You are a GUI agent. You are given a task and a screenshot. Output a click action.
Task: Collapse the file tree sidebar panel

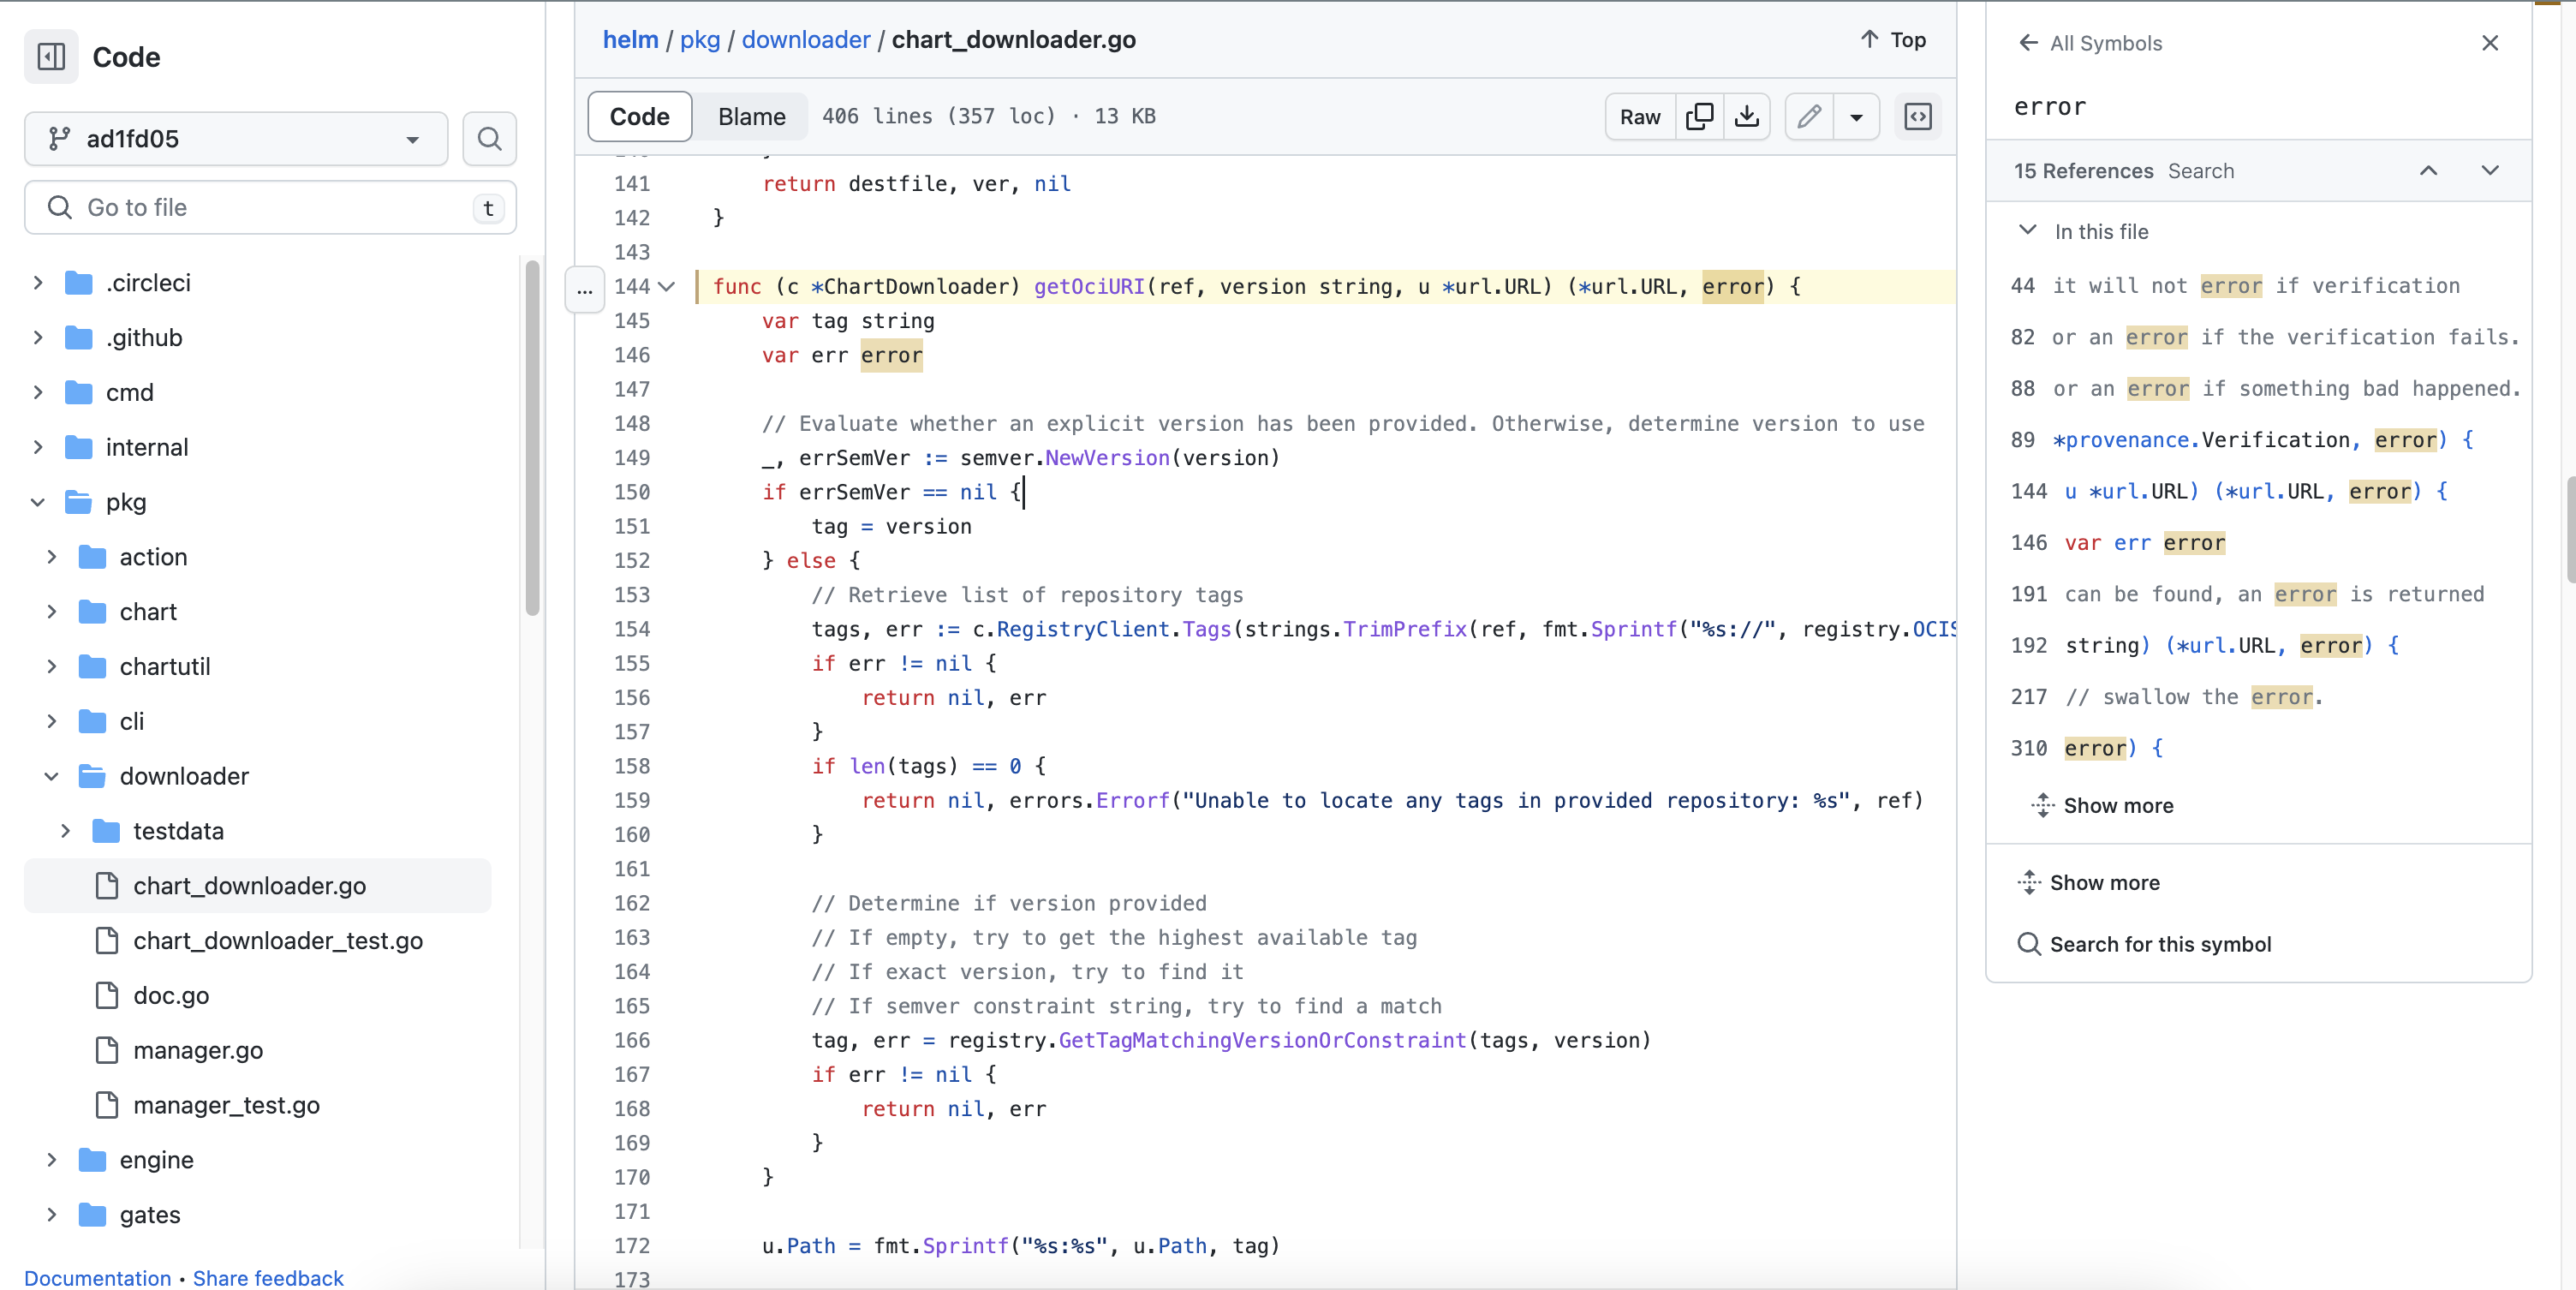pyautogui.click(x=50, y=57)
